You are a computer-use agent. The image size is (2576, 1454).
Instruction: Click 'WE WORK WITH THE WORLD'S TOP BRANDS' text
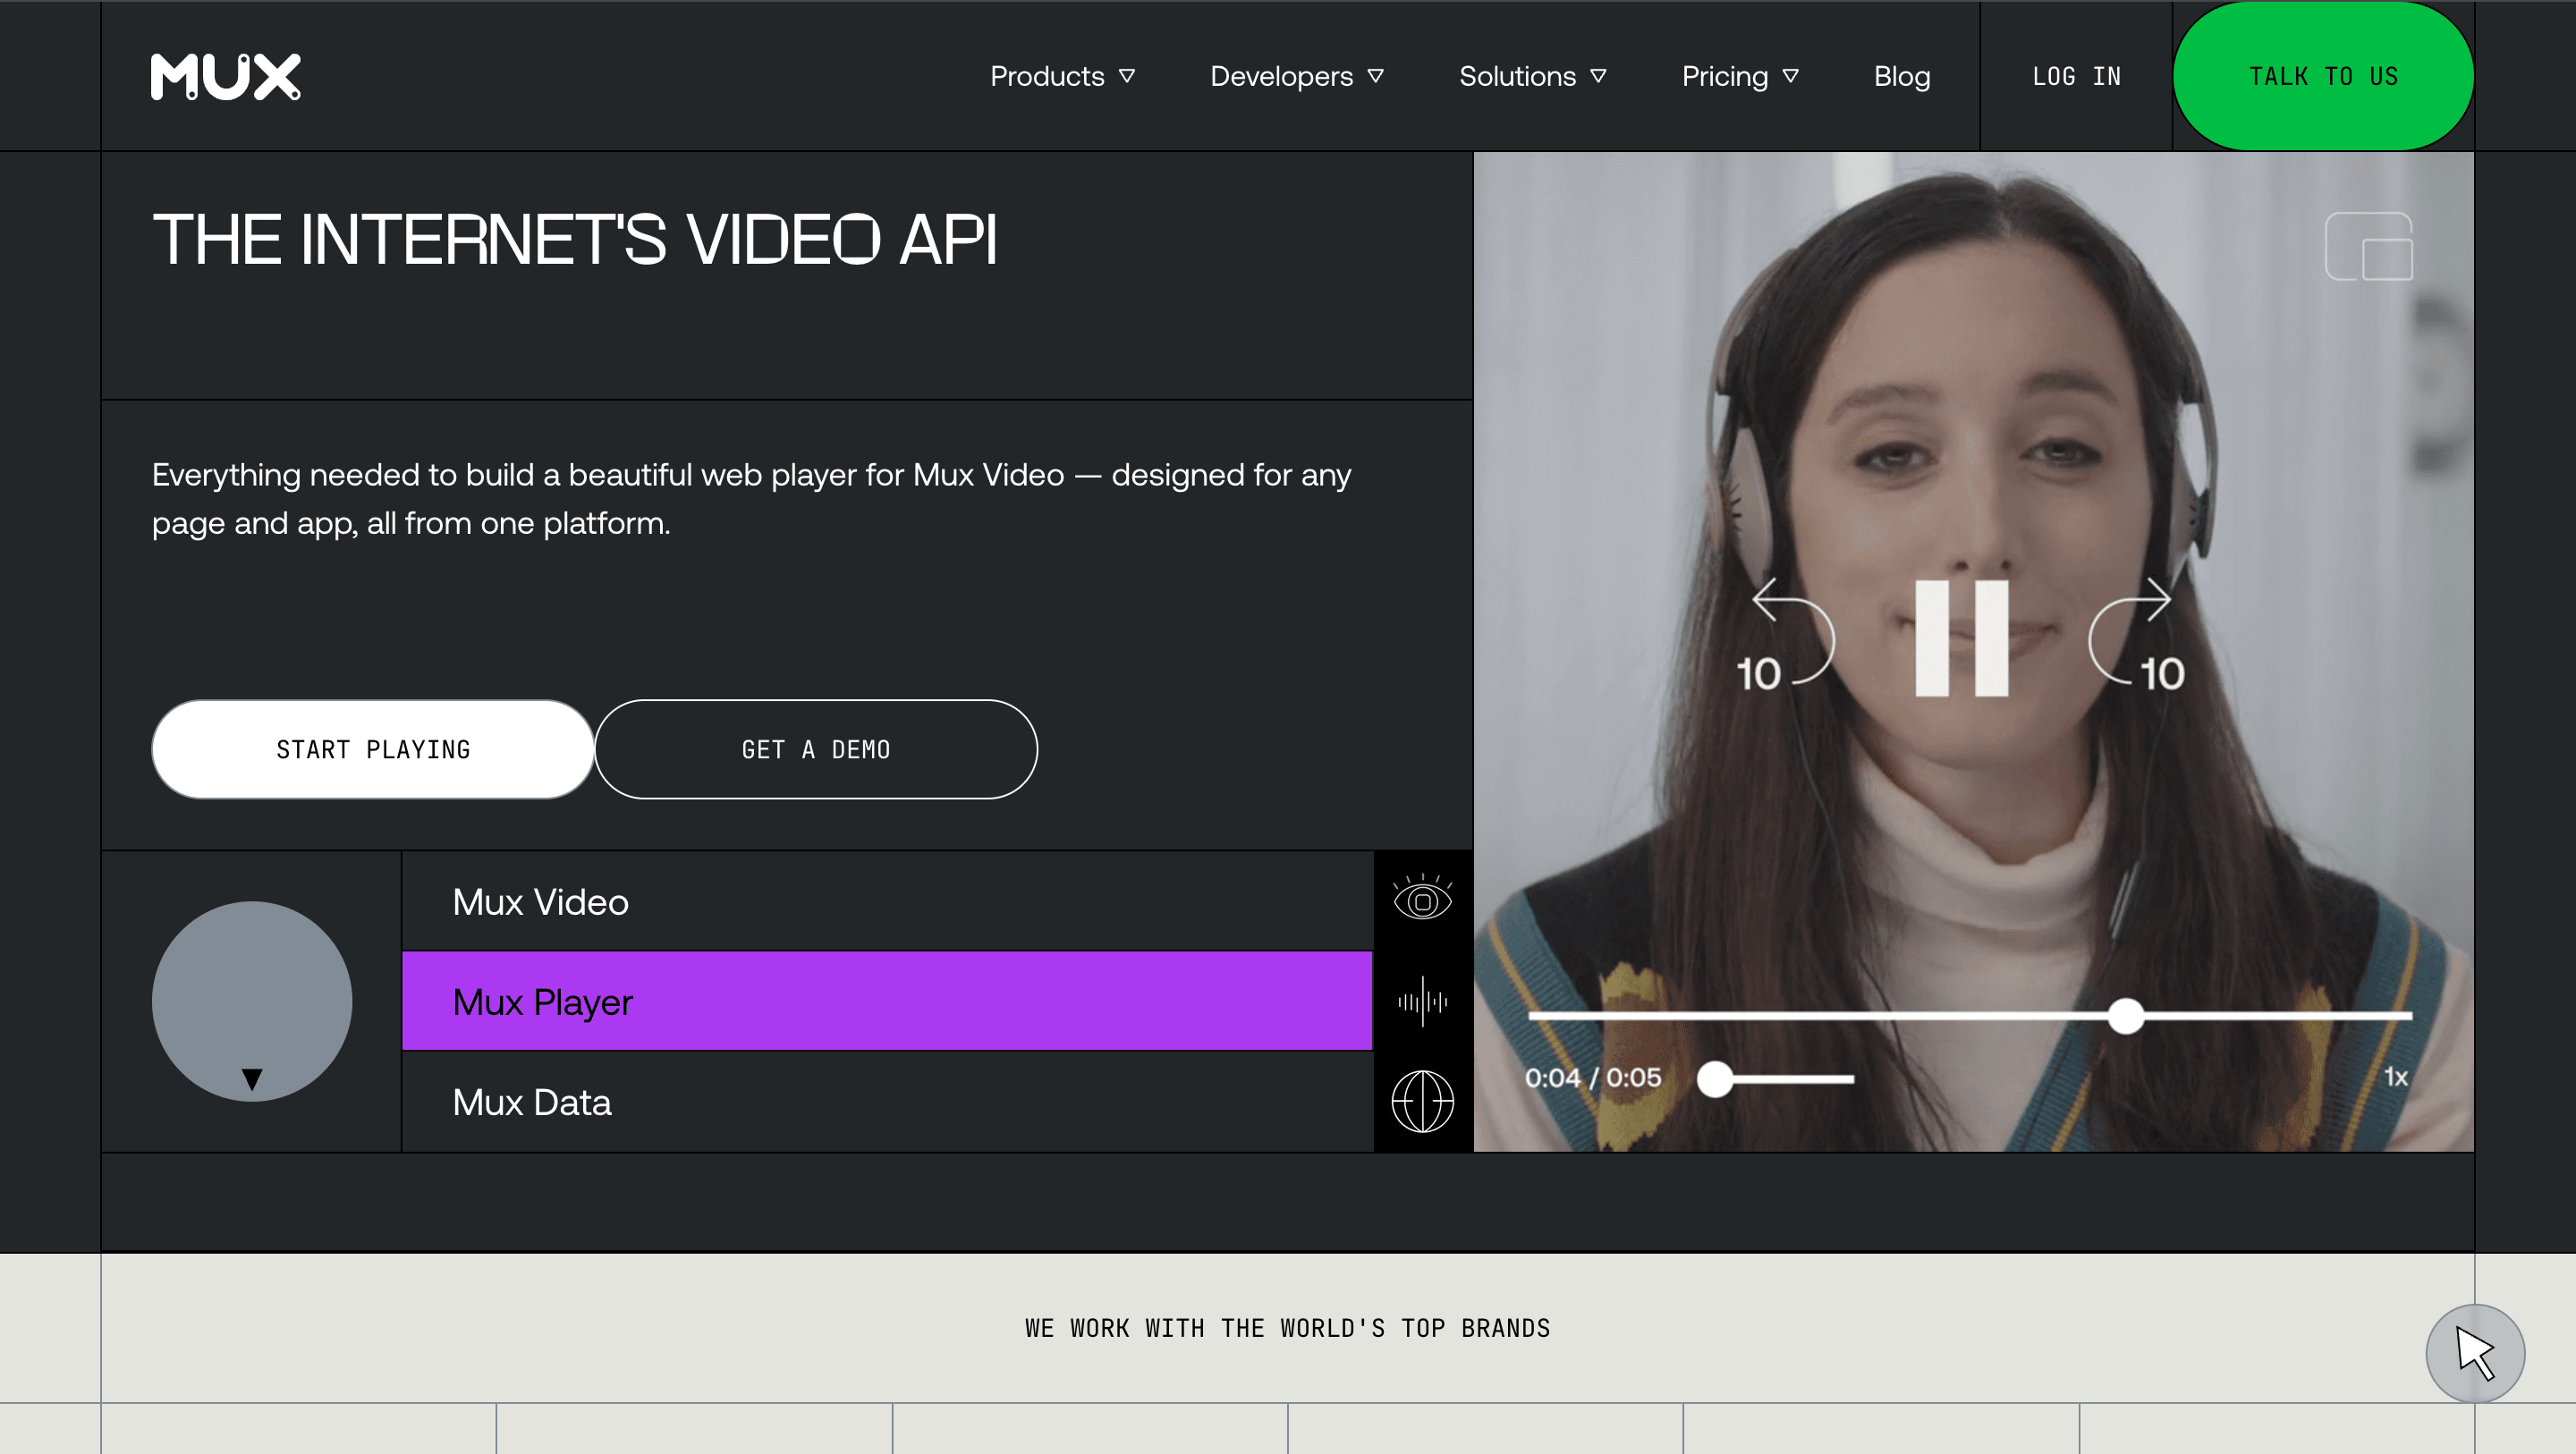(x=1288, y=1328)
